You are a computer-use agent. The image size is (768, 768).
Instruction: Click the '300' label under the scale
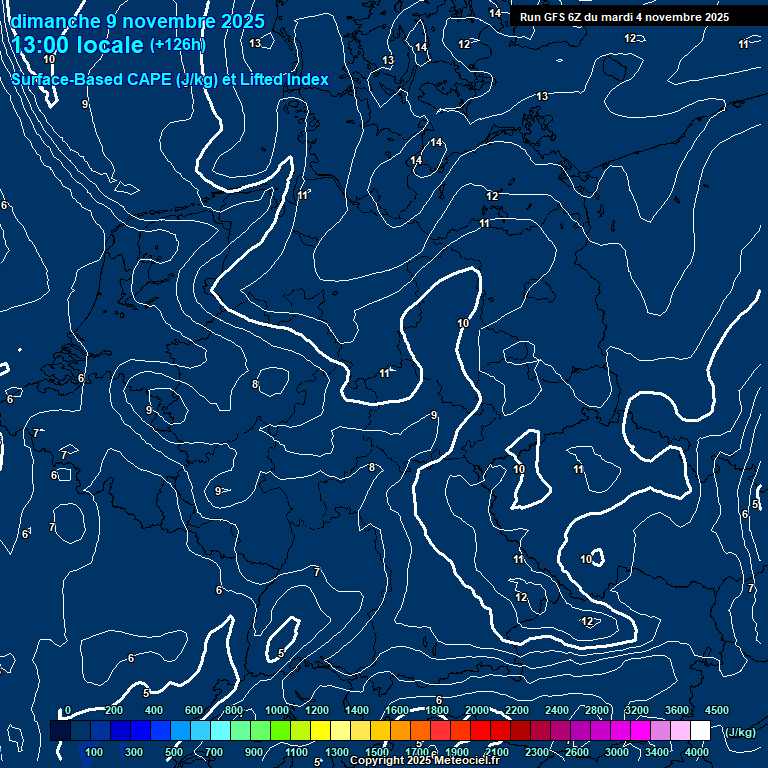(134, 752)
